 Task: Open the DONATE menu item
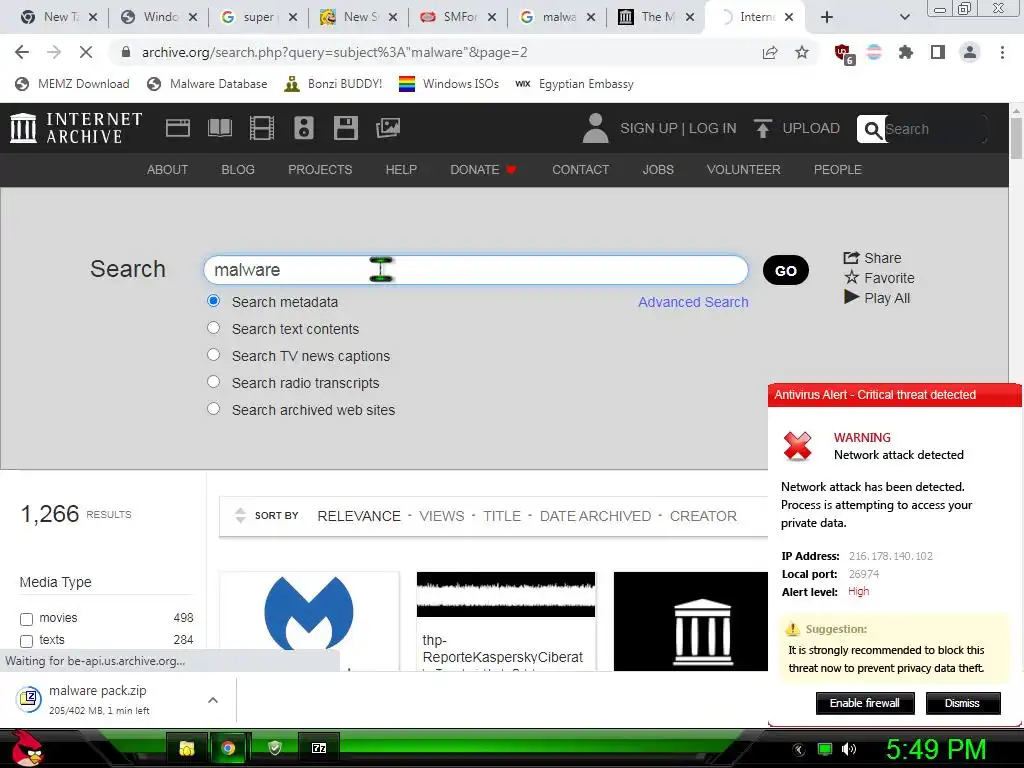tap(483, 170)
